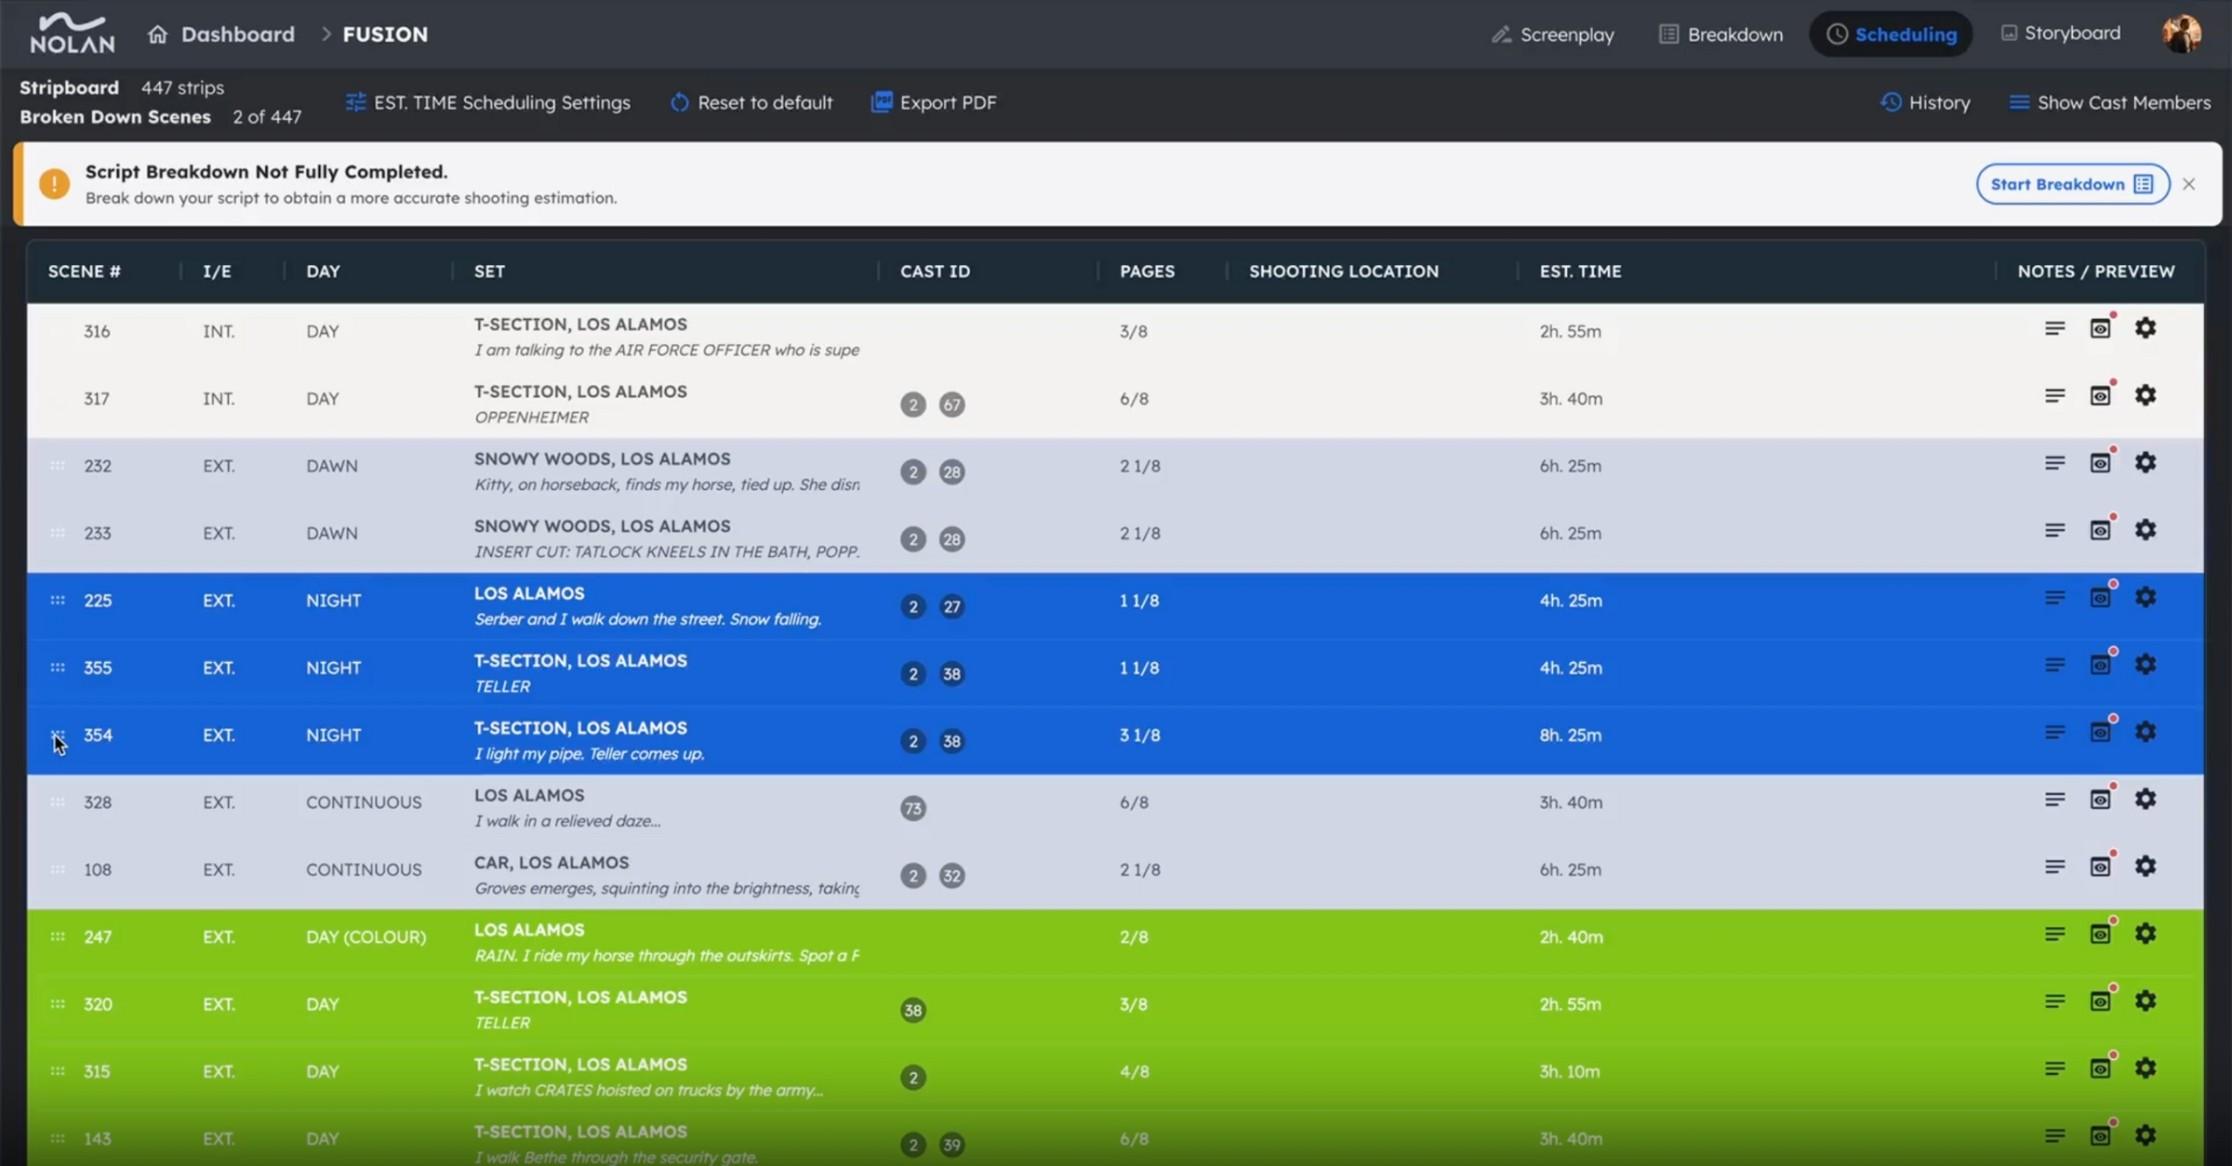Switch to the Storyboard tab
This screenshot has height=1166, width=2232.
click(2060, 33)
